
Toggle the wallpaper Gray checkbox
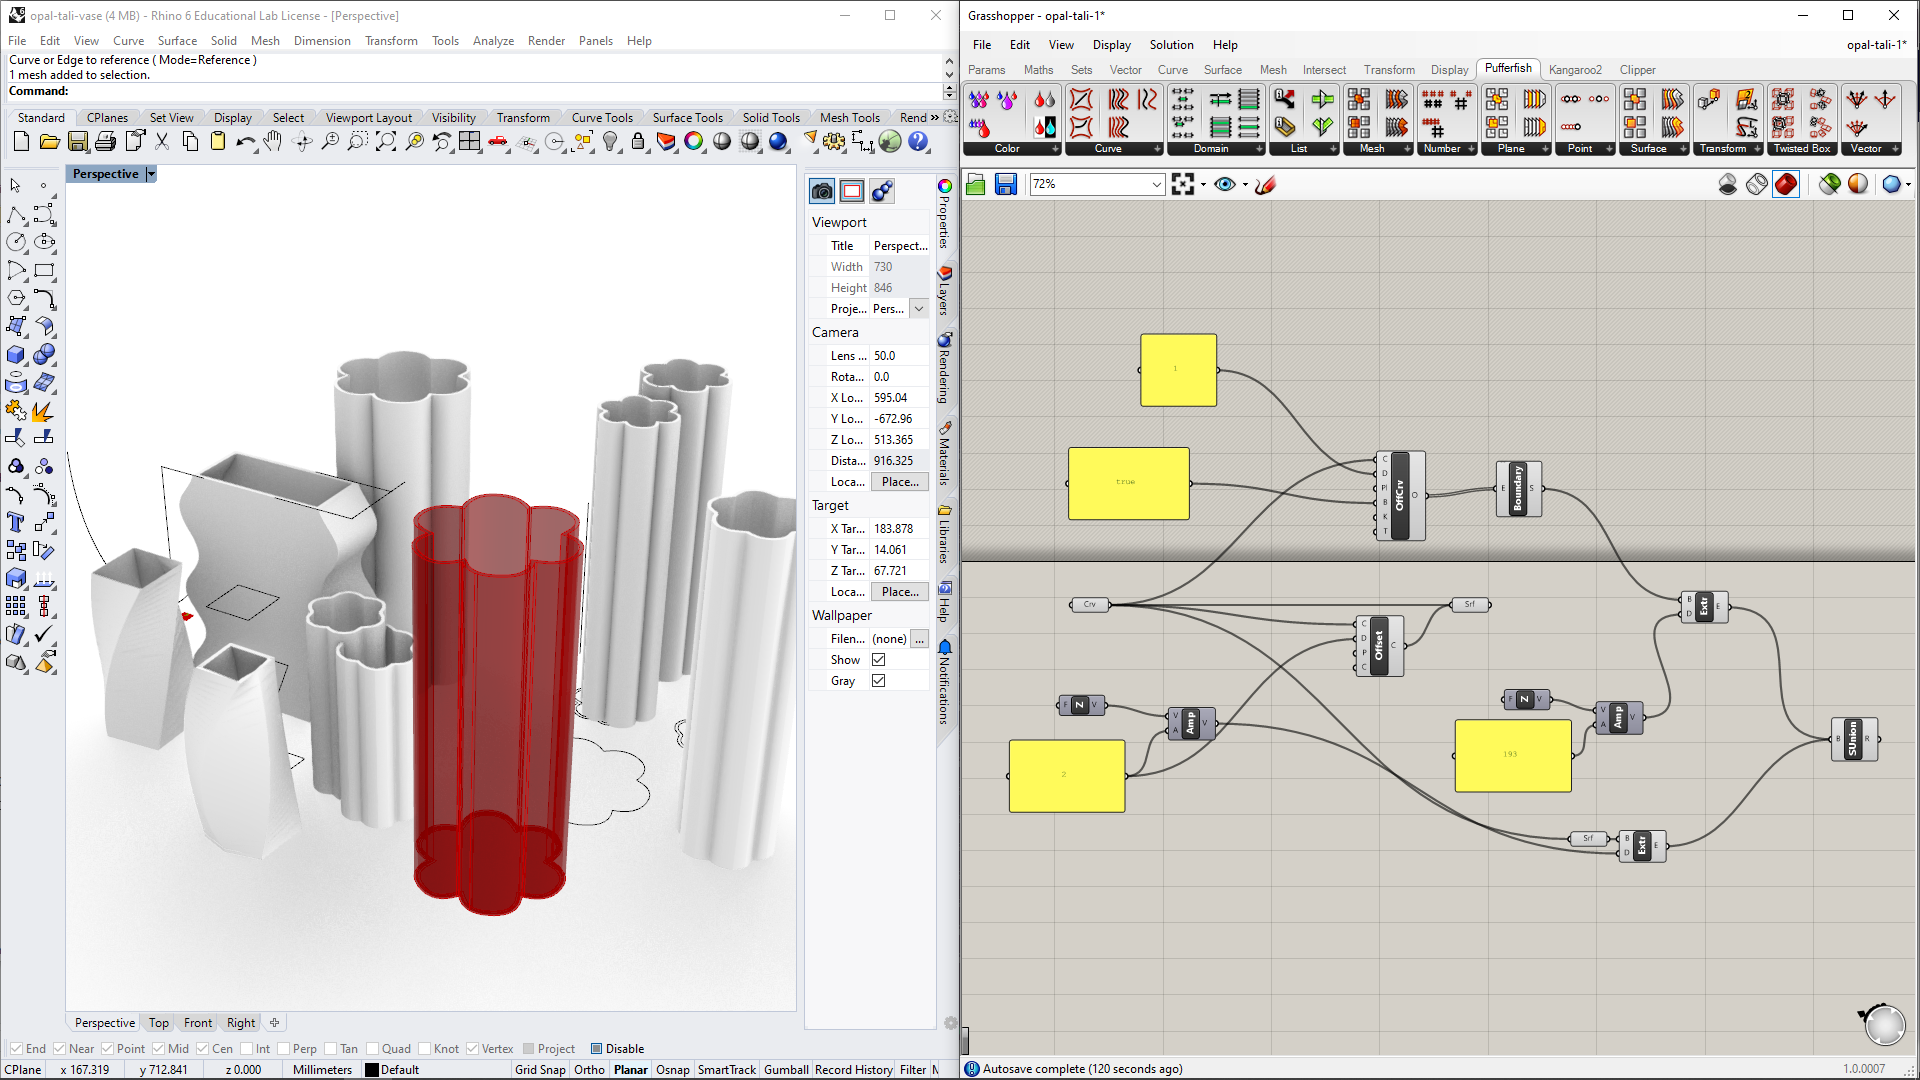(x=878, y=681)
